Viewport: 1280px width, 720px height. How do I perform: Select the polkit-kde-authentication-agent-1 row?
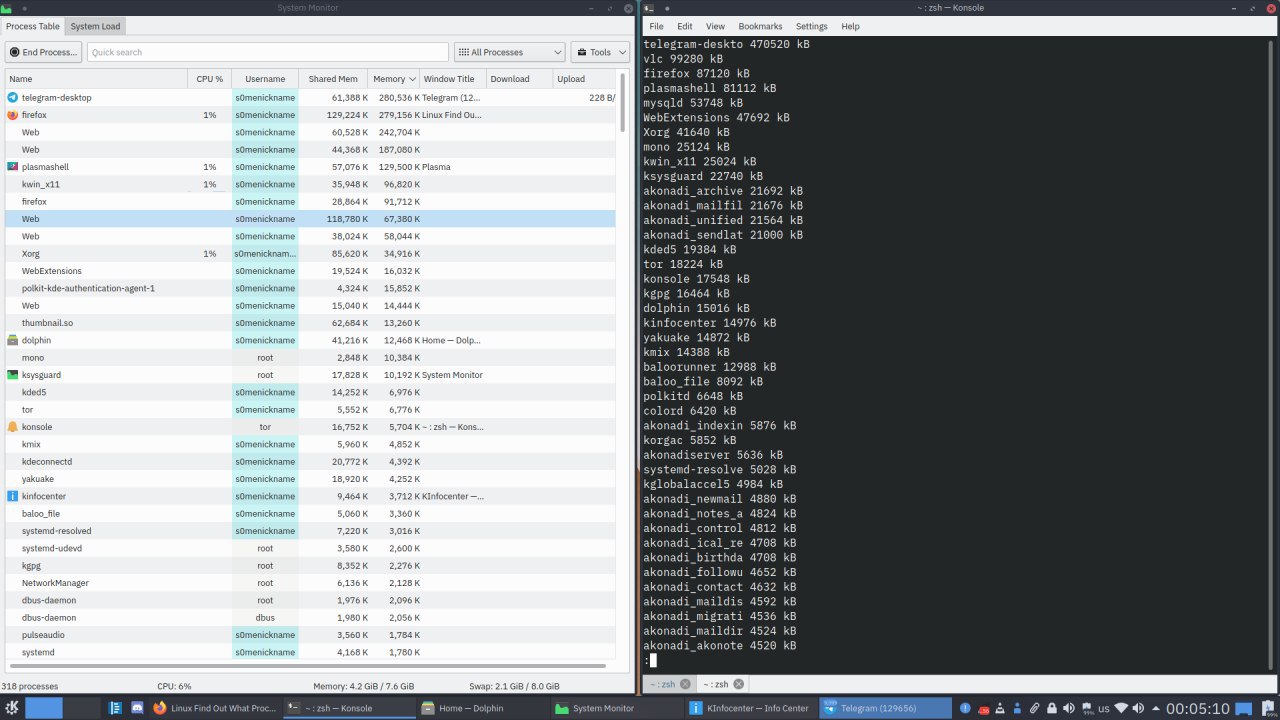click(x=310, y=288)
